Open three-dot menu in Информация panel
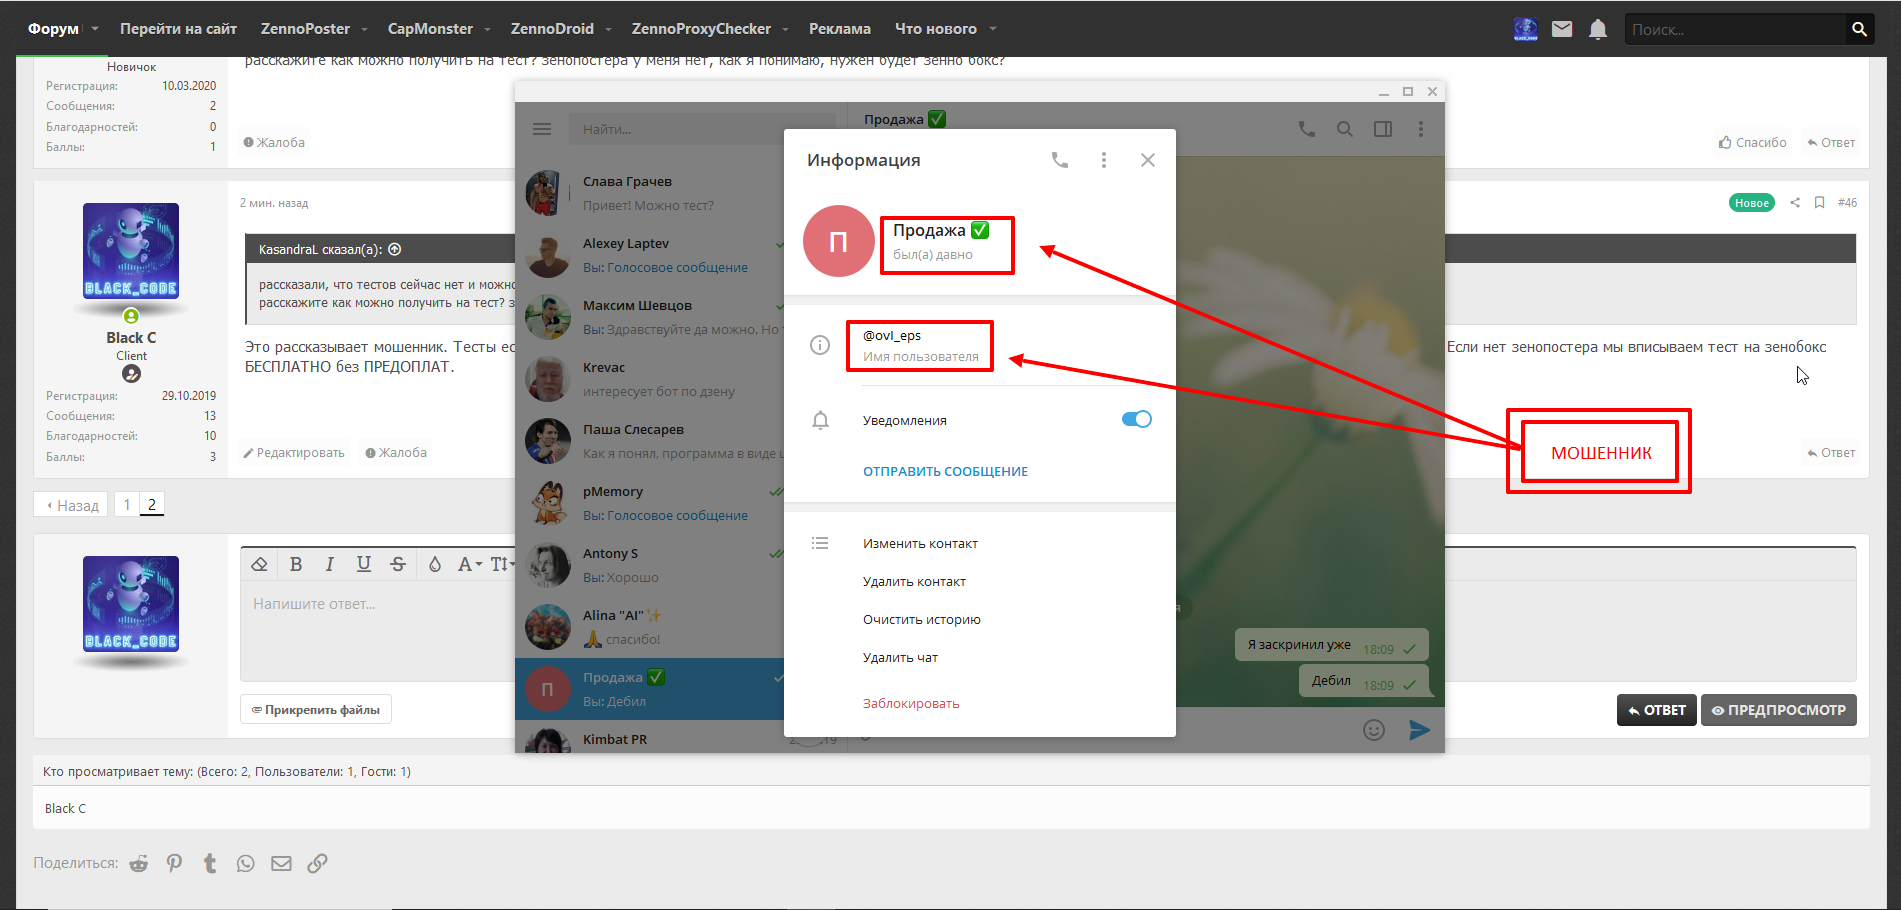The height and width of the screenshot is (910, 1901). pos(1104,160)
